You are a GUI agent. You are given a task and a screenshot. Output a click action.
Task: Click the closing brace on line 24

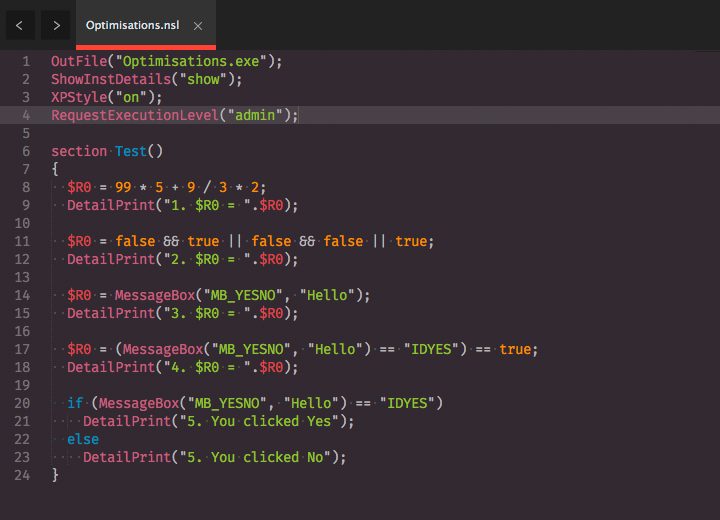point(55,475)
